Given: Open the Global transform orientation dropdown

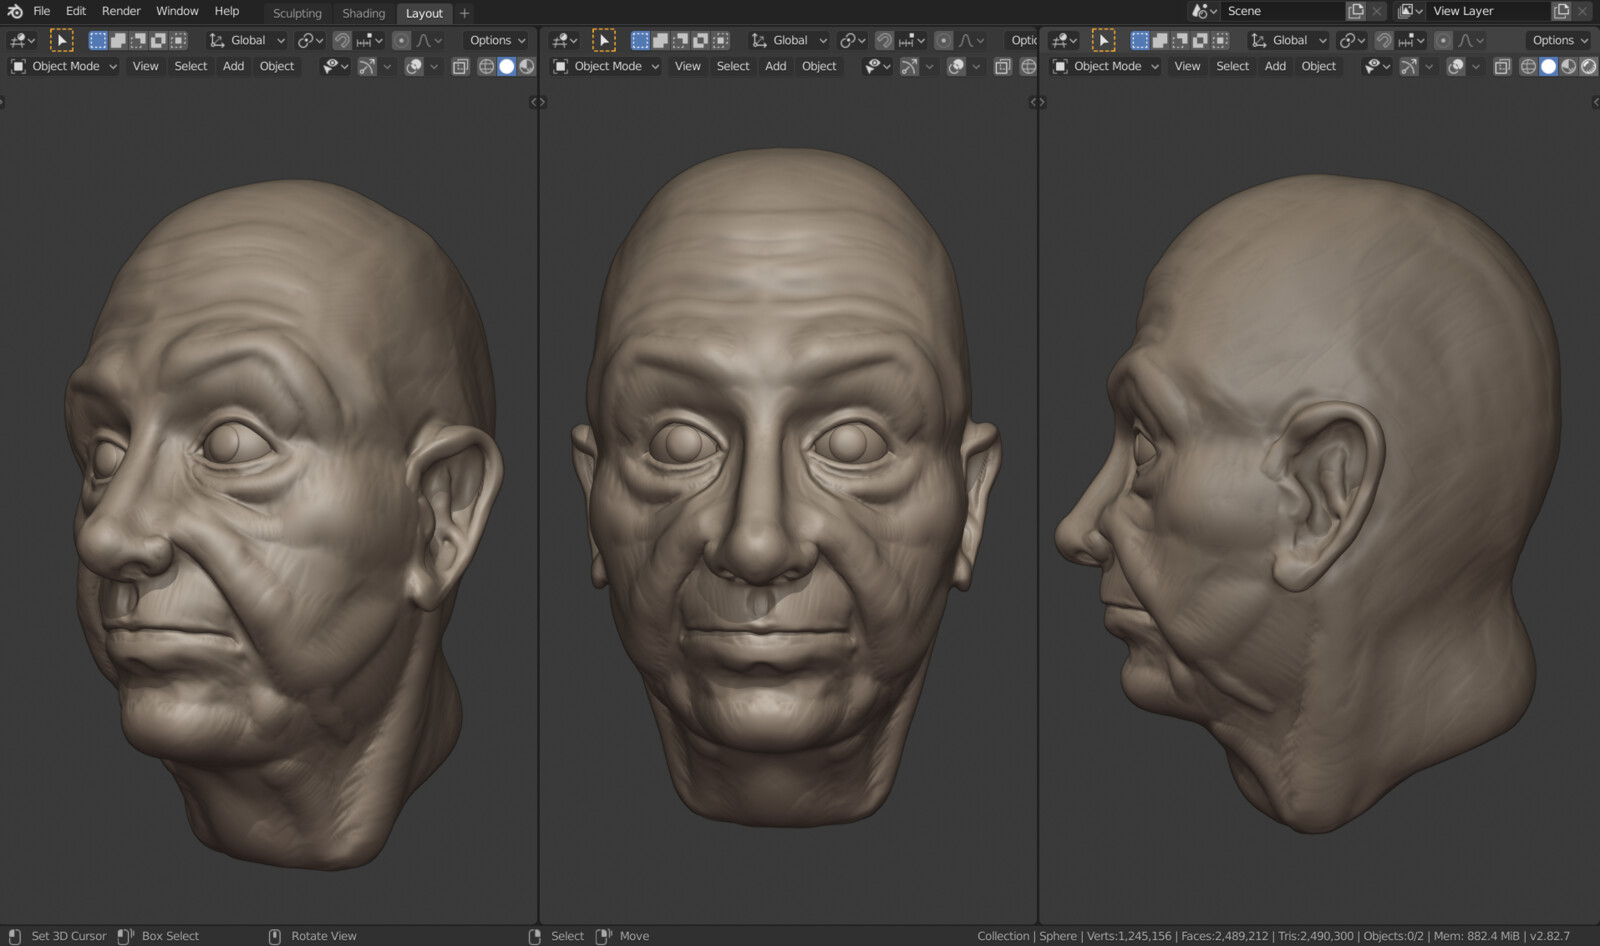Looking at the screenshot, I should coord(246,40).
